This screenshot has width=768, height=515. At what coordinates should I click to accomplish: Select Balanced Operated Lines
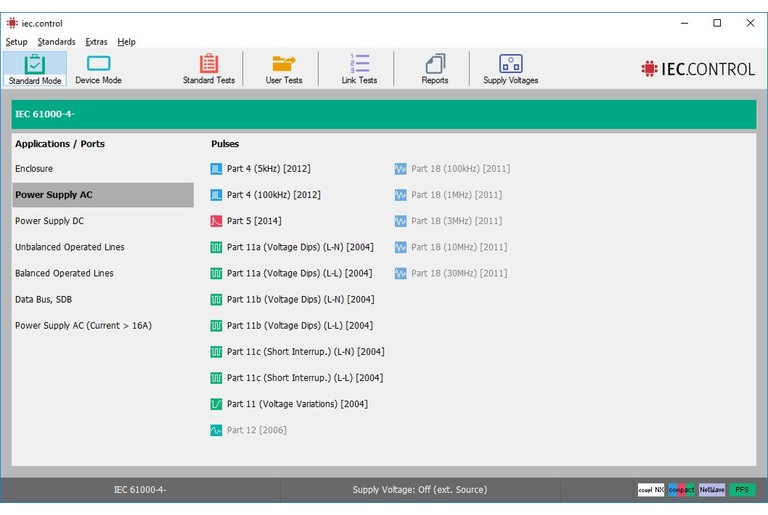coord(64,273)
